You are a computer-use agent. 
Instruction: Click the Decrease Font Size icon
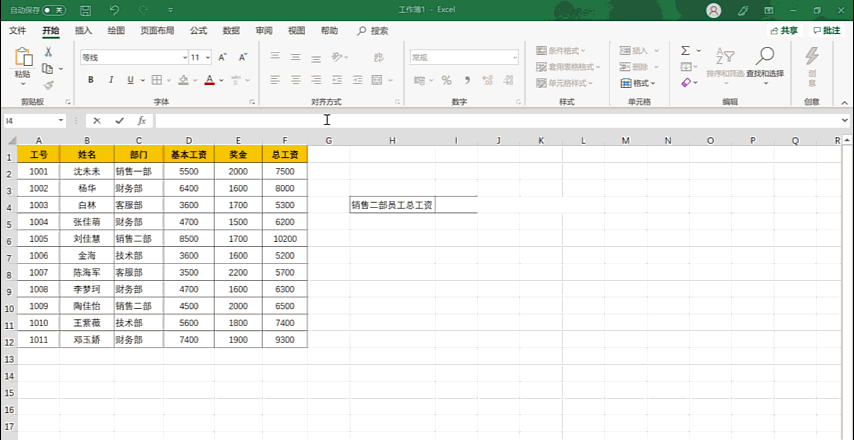243,57
